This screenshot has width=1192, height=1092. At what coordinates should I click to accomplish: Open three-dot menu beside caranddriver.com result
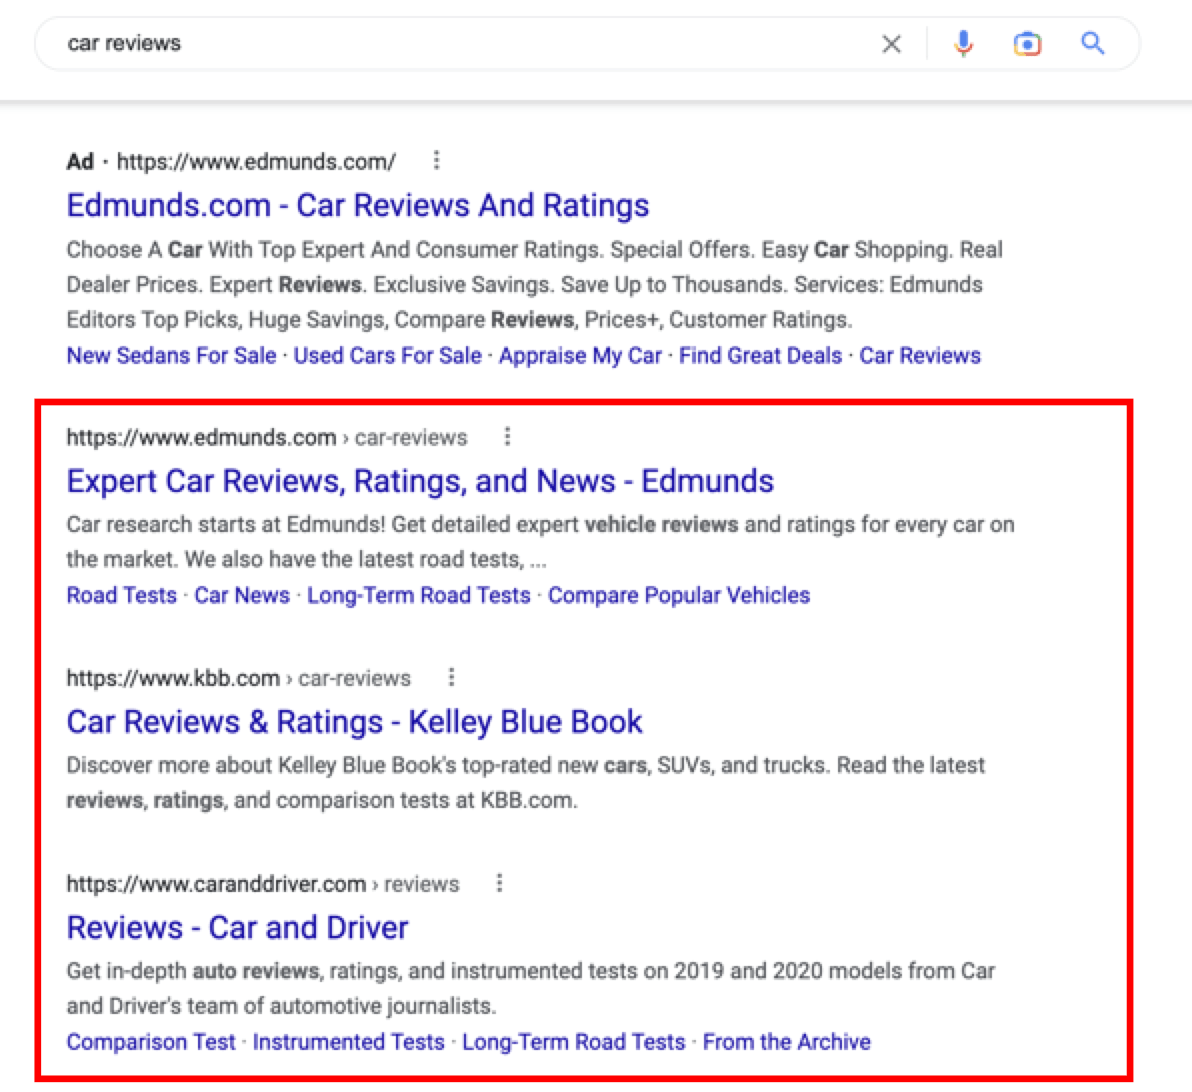click(499, 883)
